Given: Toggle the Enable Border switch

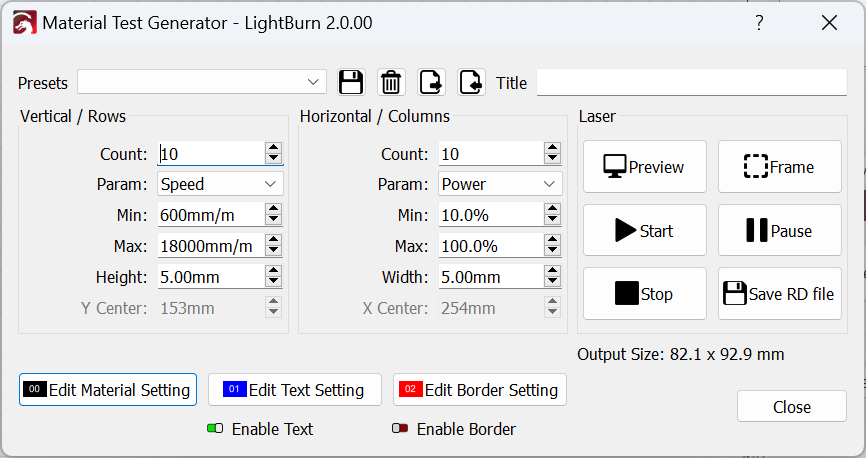Looking at the screenshot, I should tap(400, 429).
